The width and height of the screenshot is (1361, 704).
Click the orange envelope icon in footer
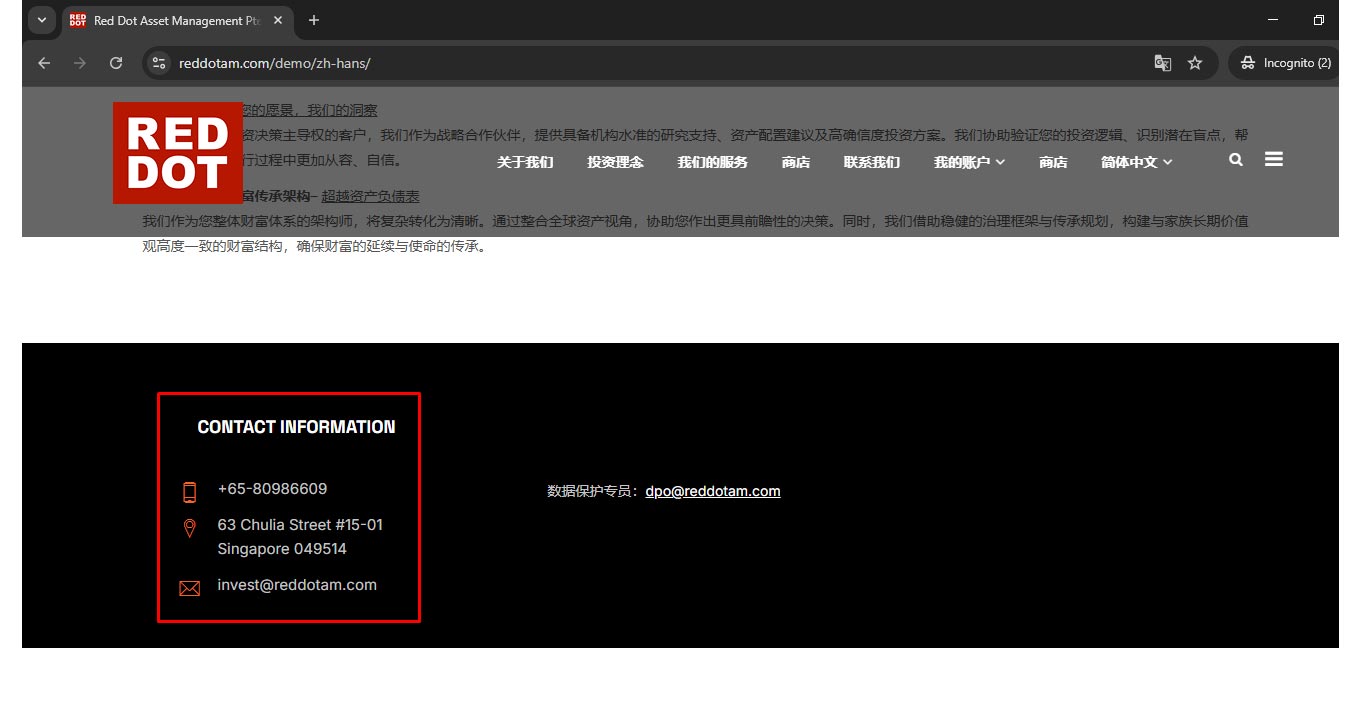coord(189,588)
